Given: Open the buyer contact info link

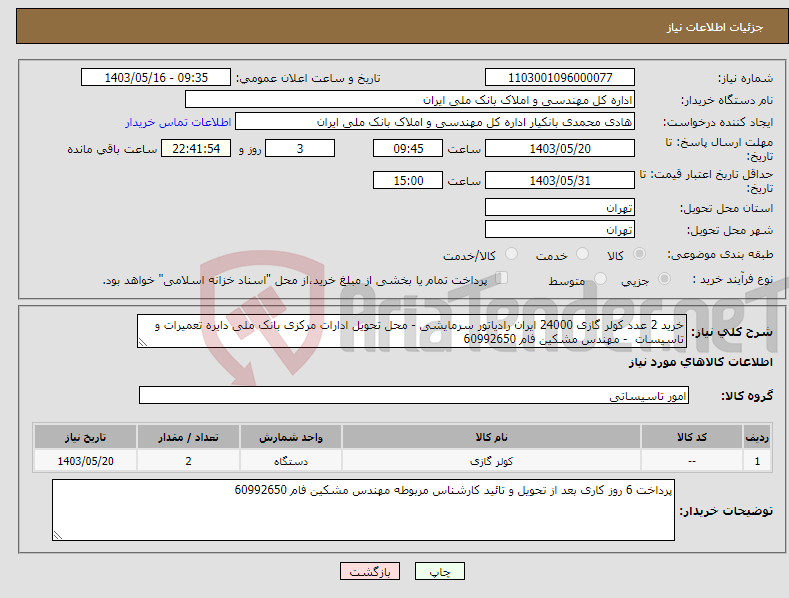Looking at the screenshot, I should click(178, 122).
